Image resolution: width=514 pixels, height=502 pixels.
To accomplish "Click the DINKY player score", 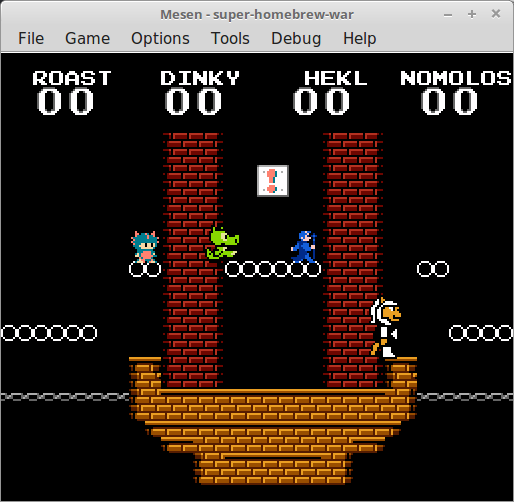I will pyautogui.click(x=193, y=101).
